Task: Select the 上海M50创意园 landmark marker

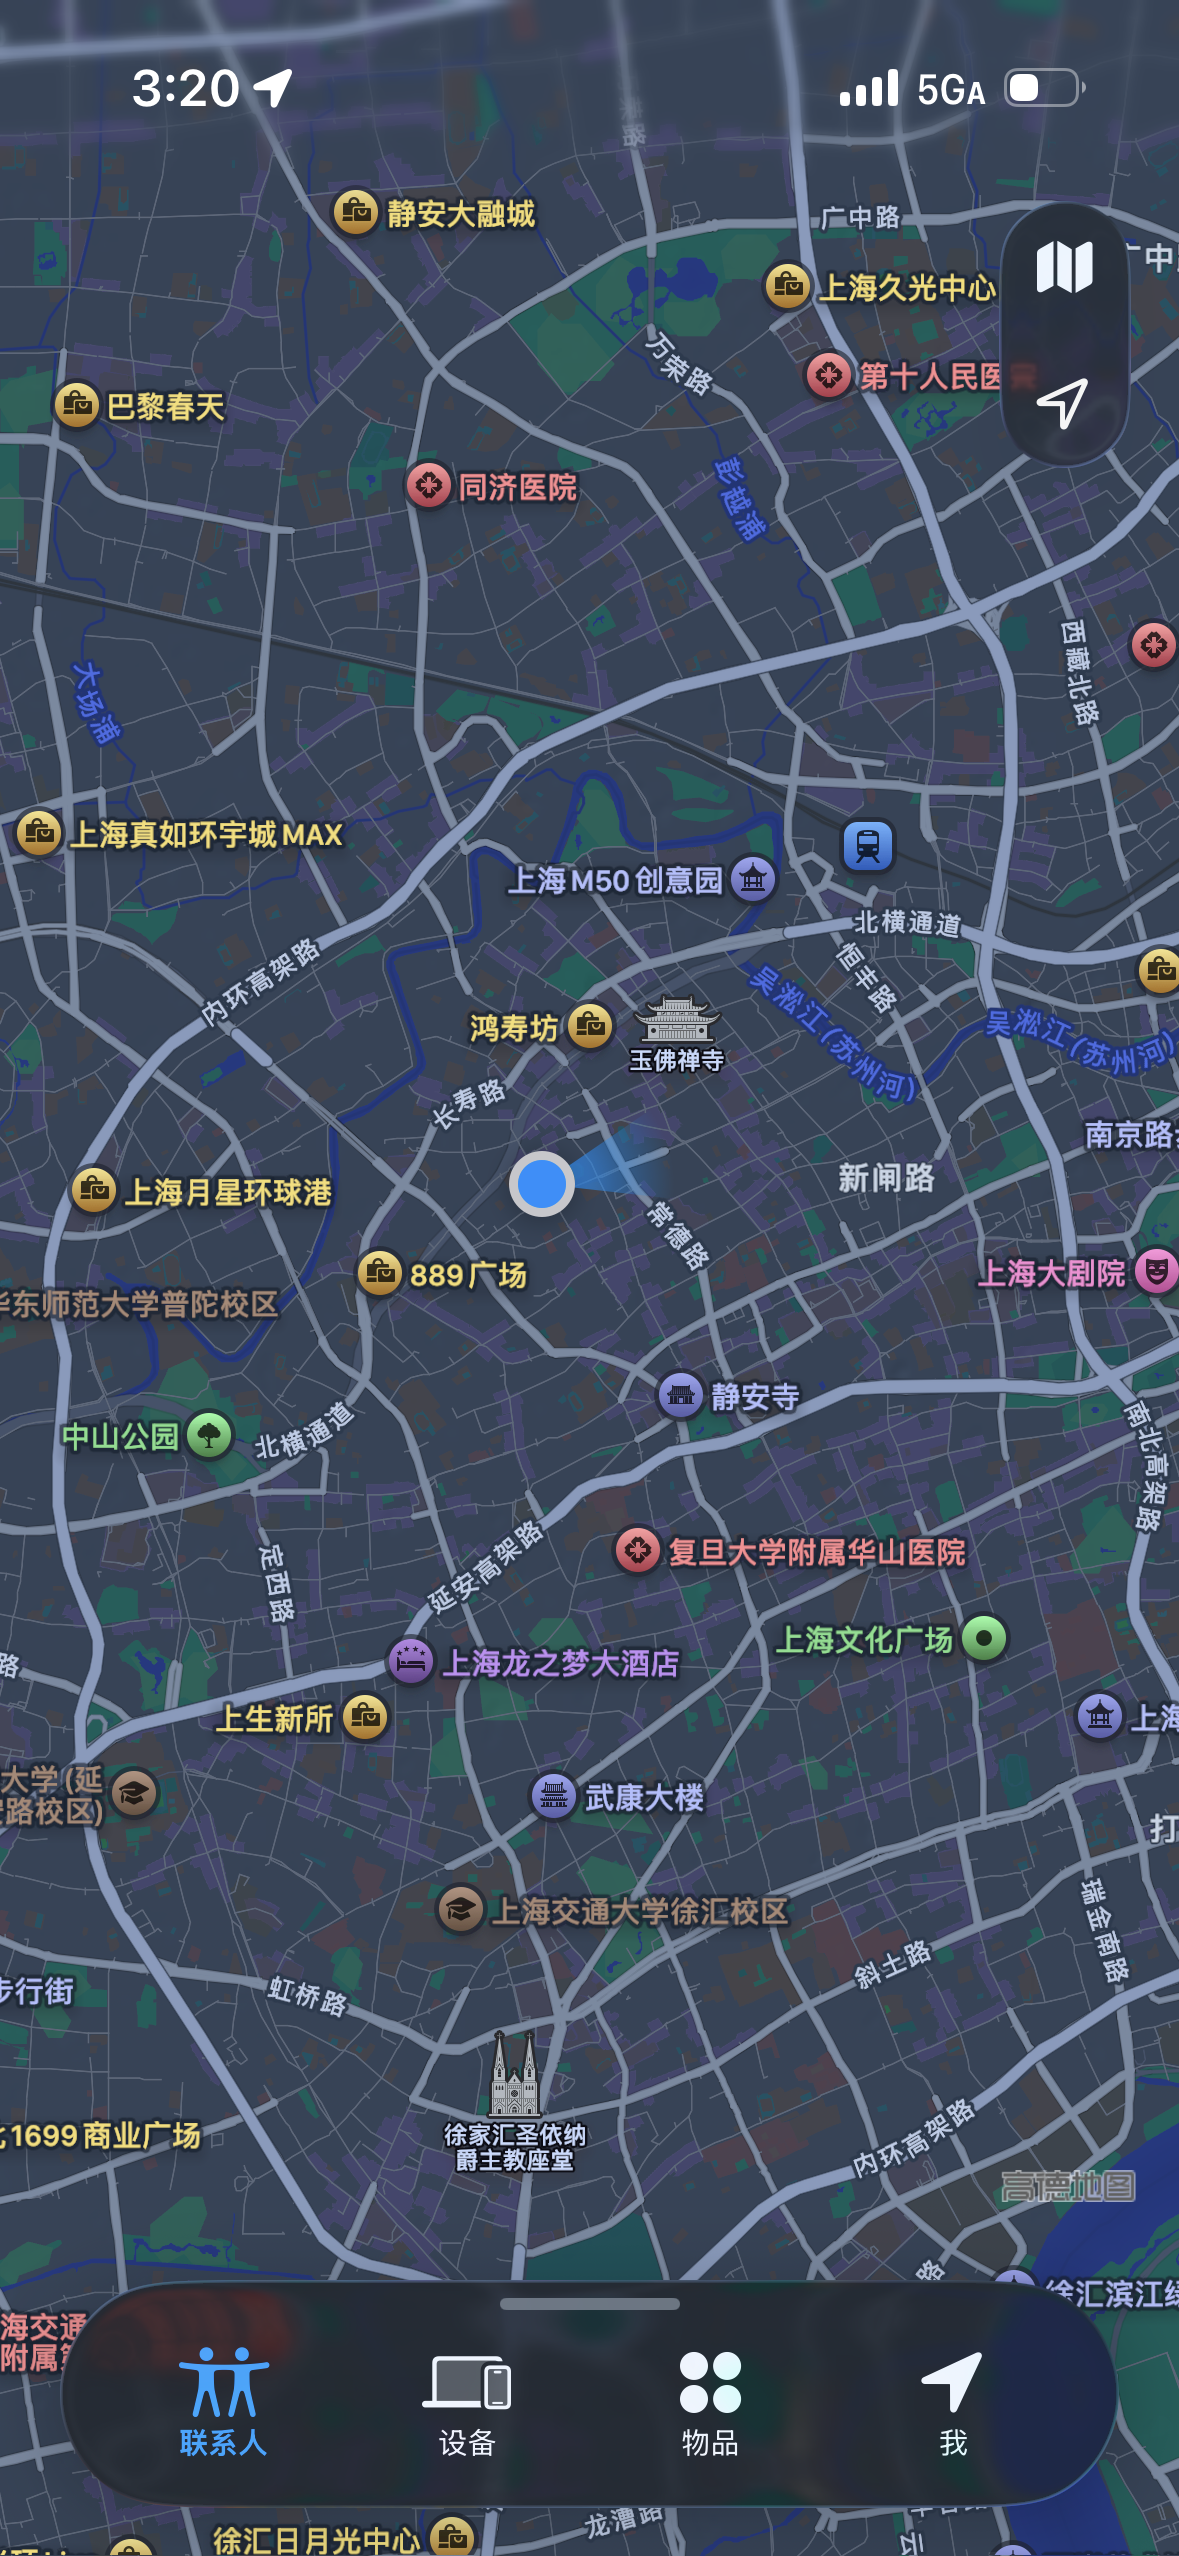Action: coord(753,879)
